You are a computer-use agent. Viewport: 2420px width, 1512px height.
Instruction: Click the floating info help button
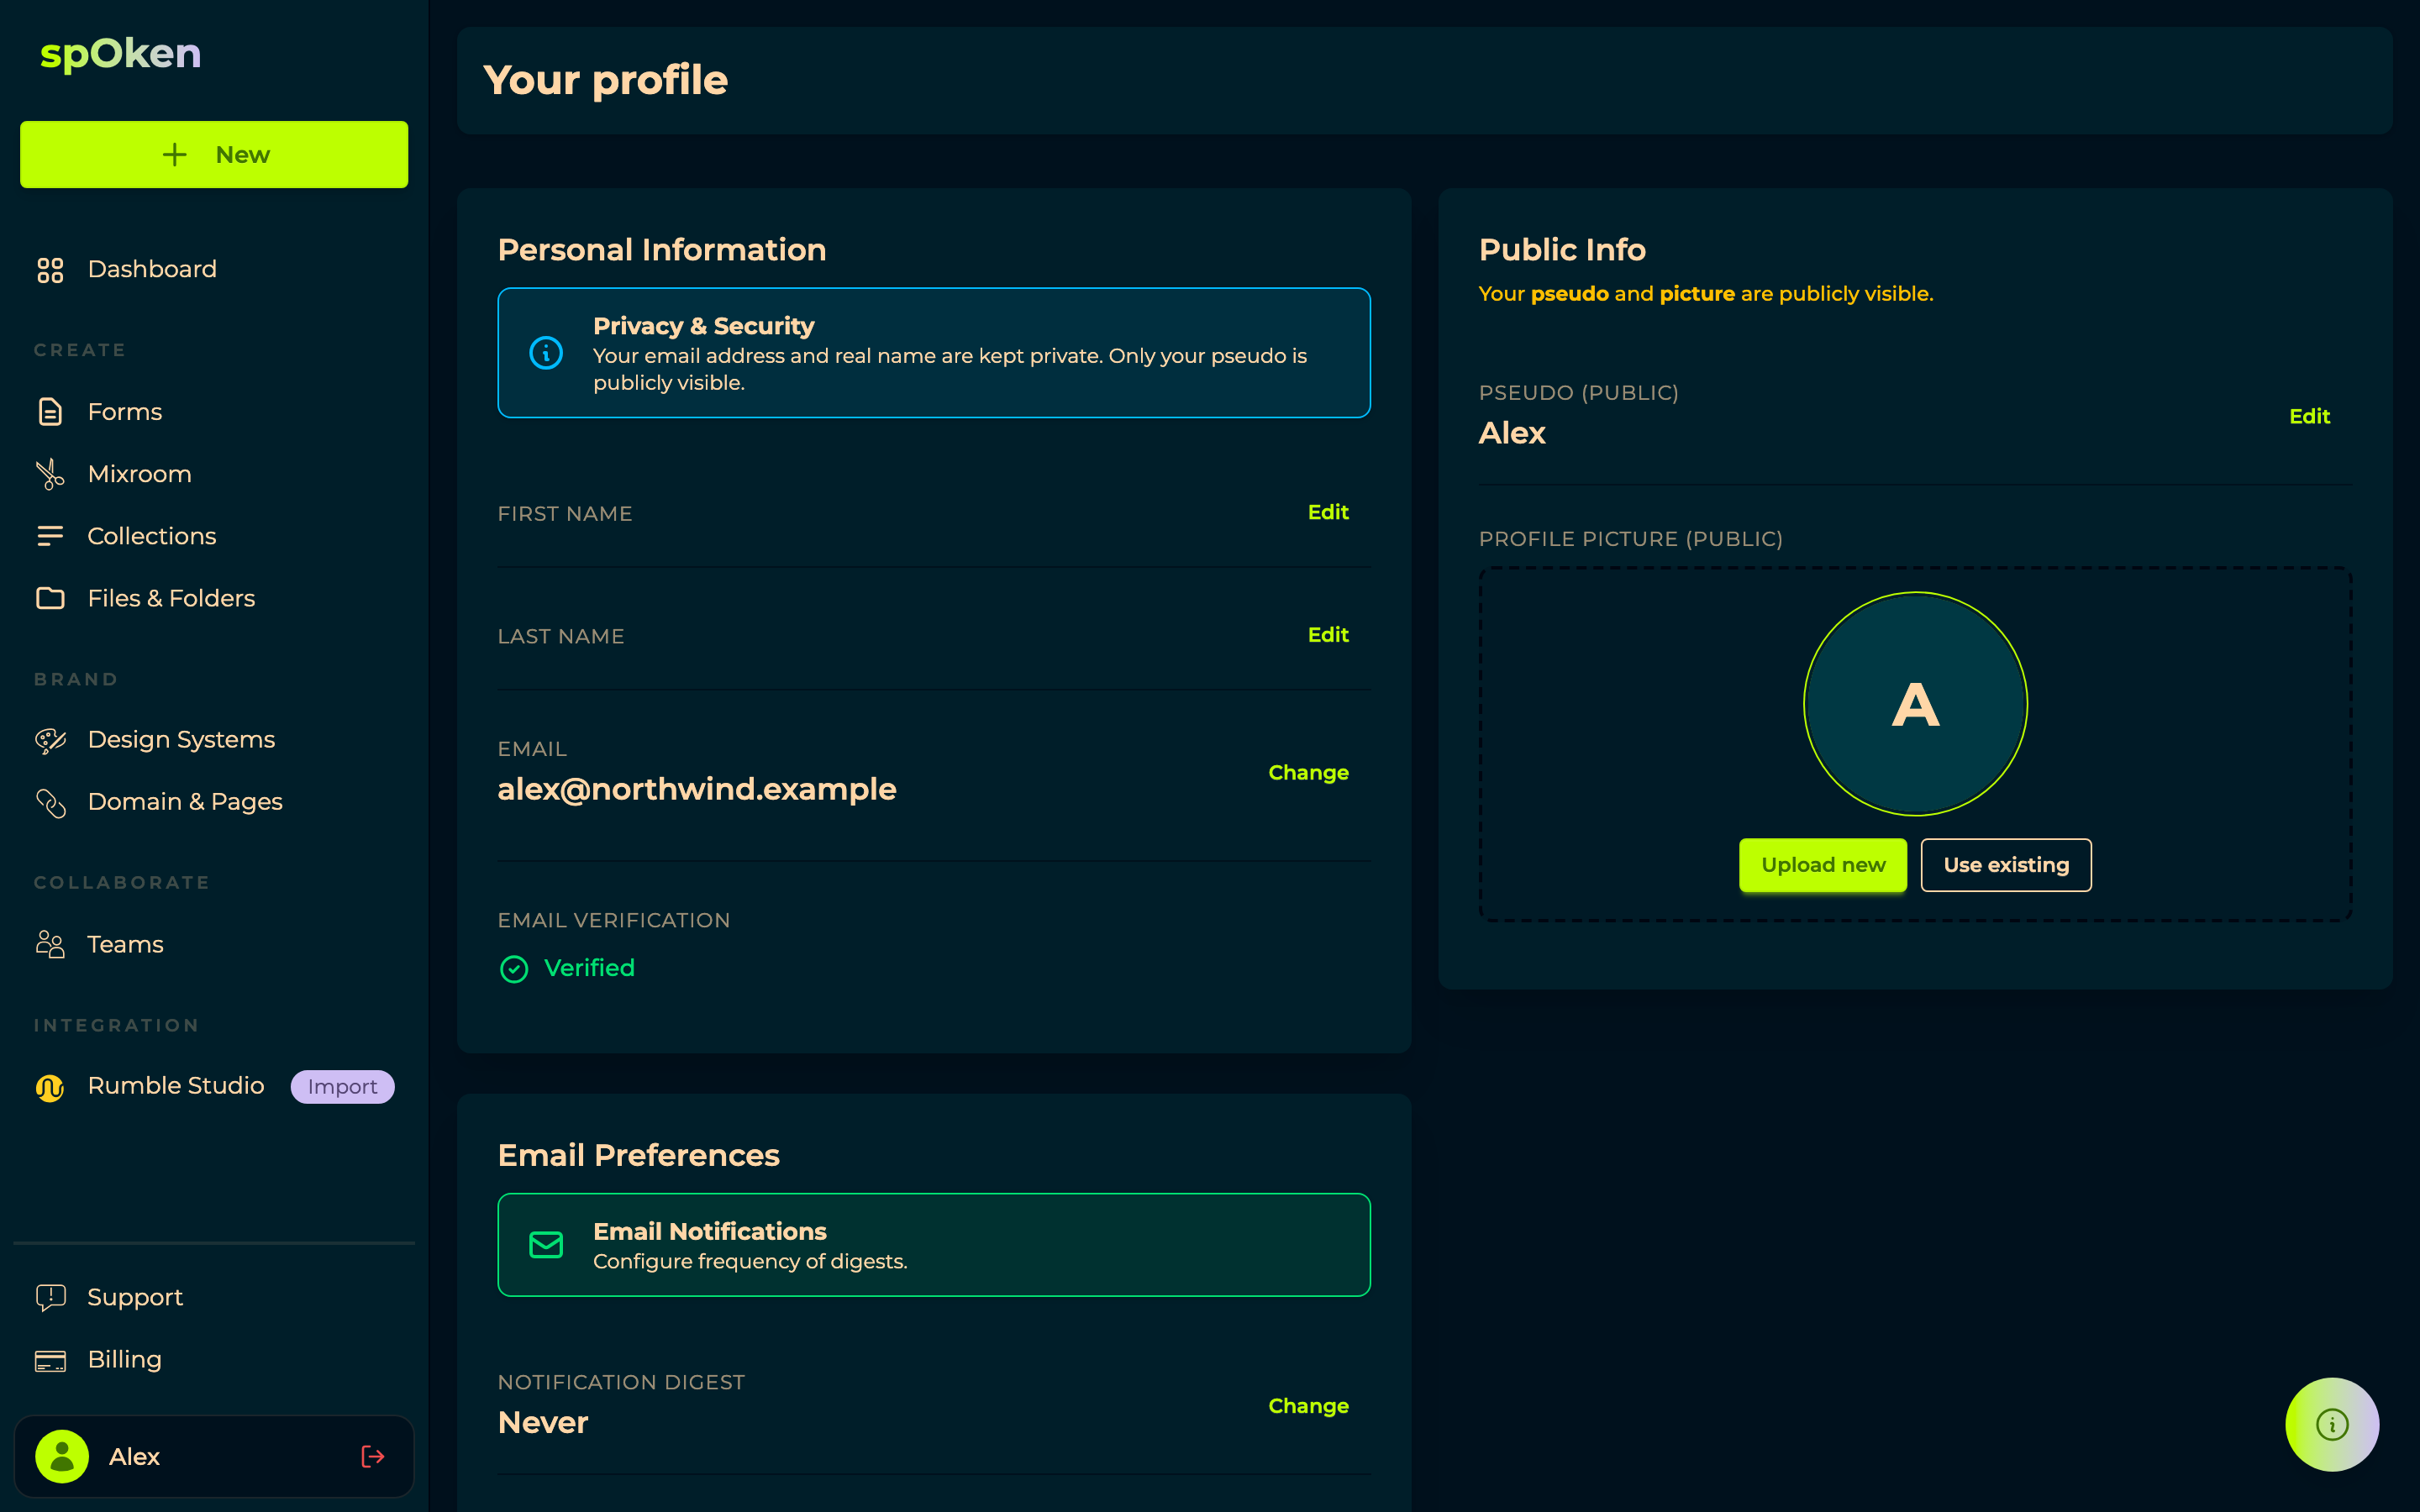2332,1424
